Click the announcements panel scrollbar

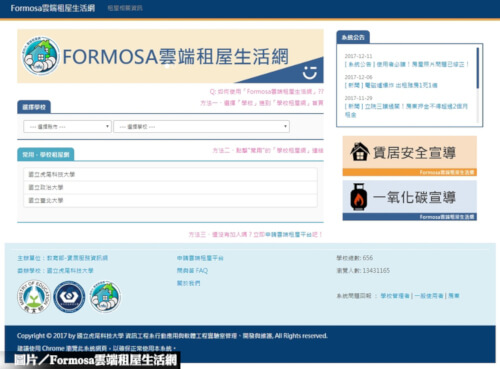pos(478,68)
